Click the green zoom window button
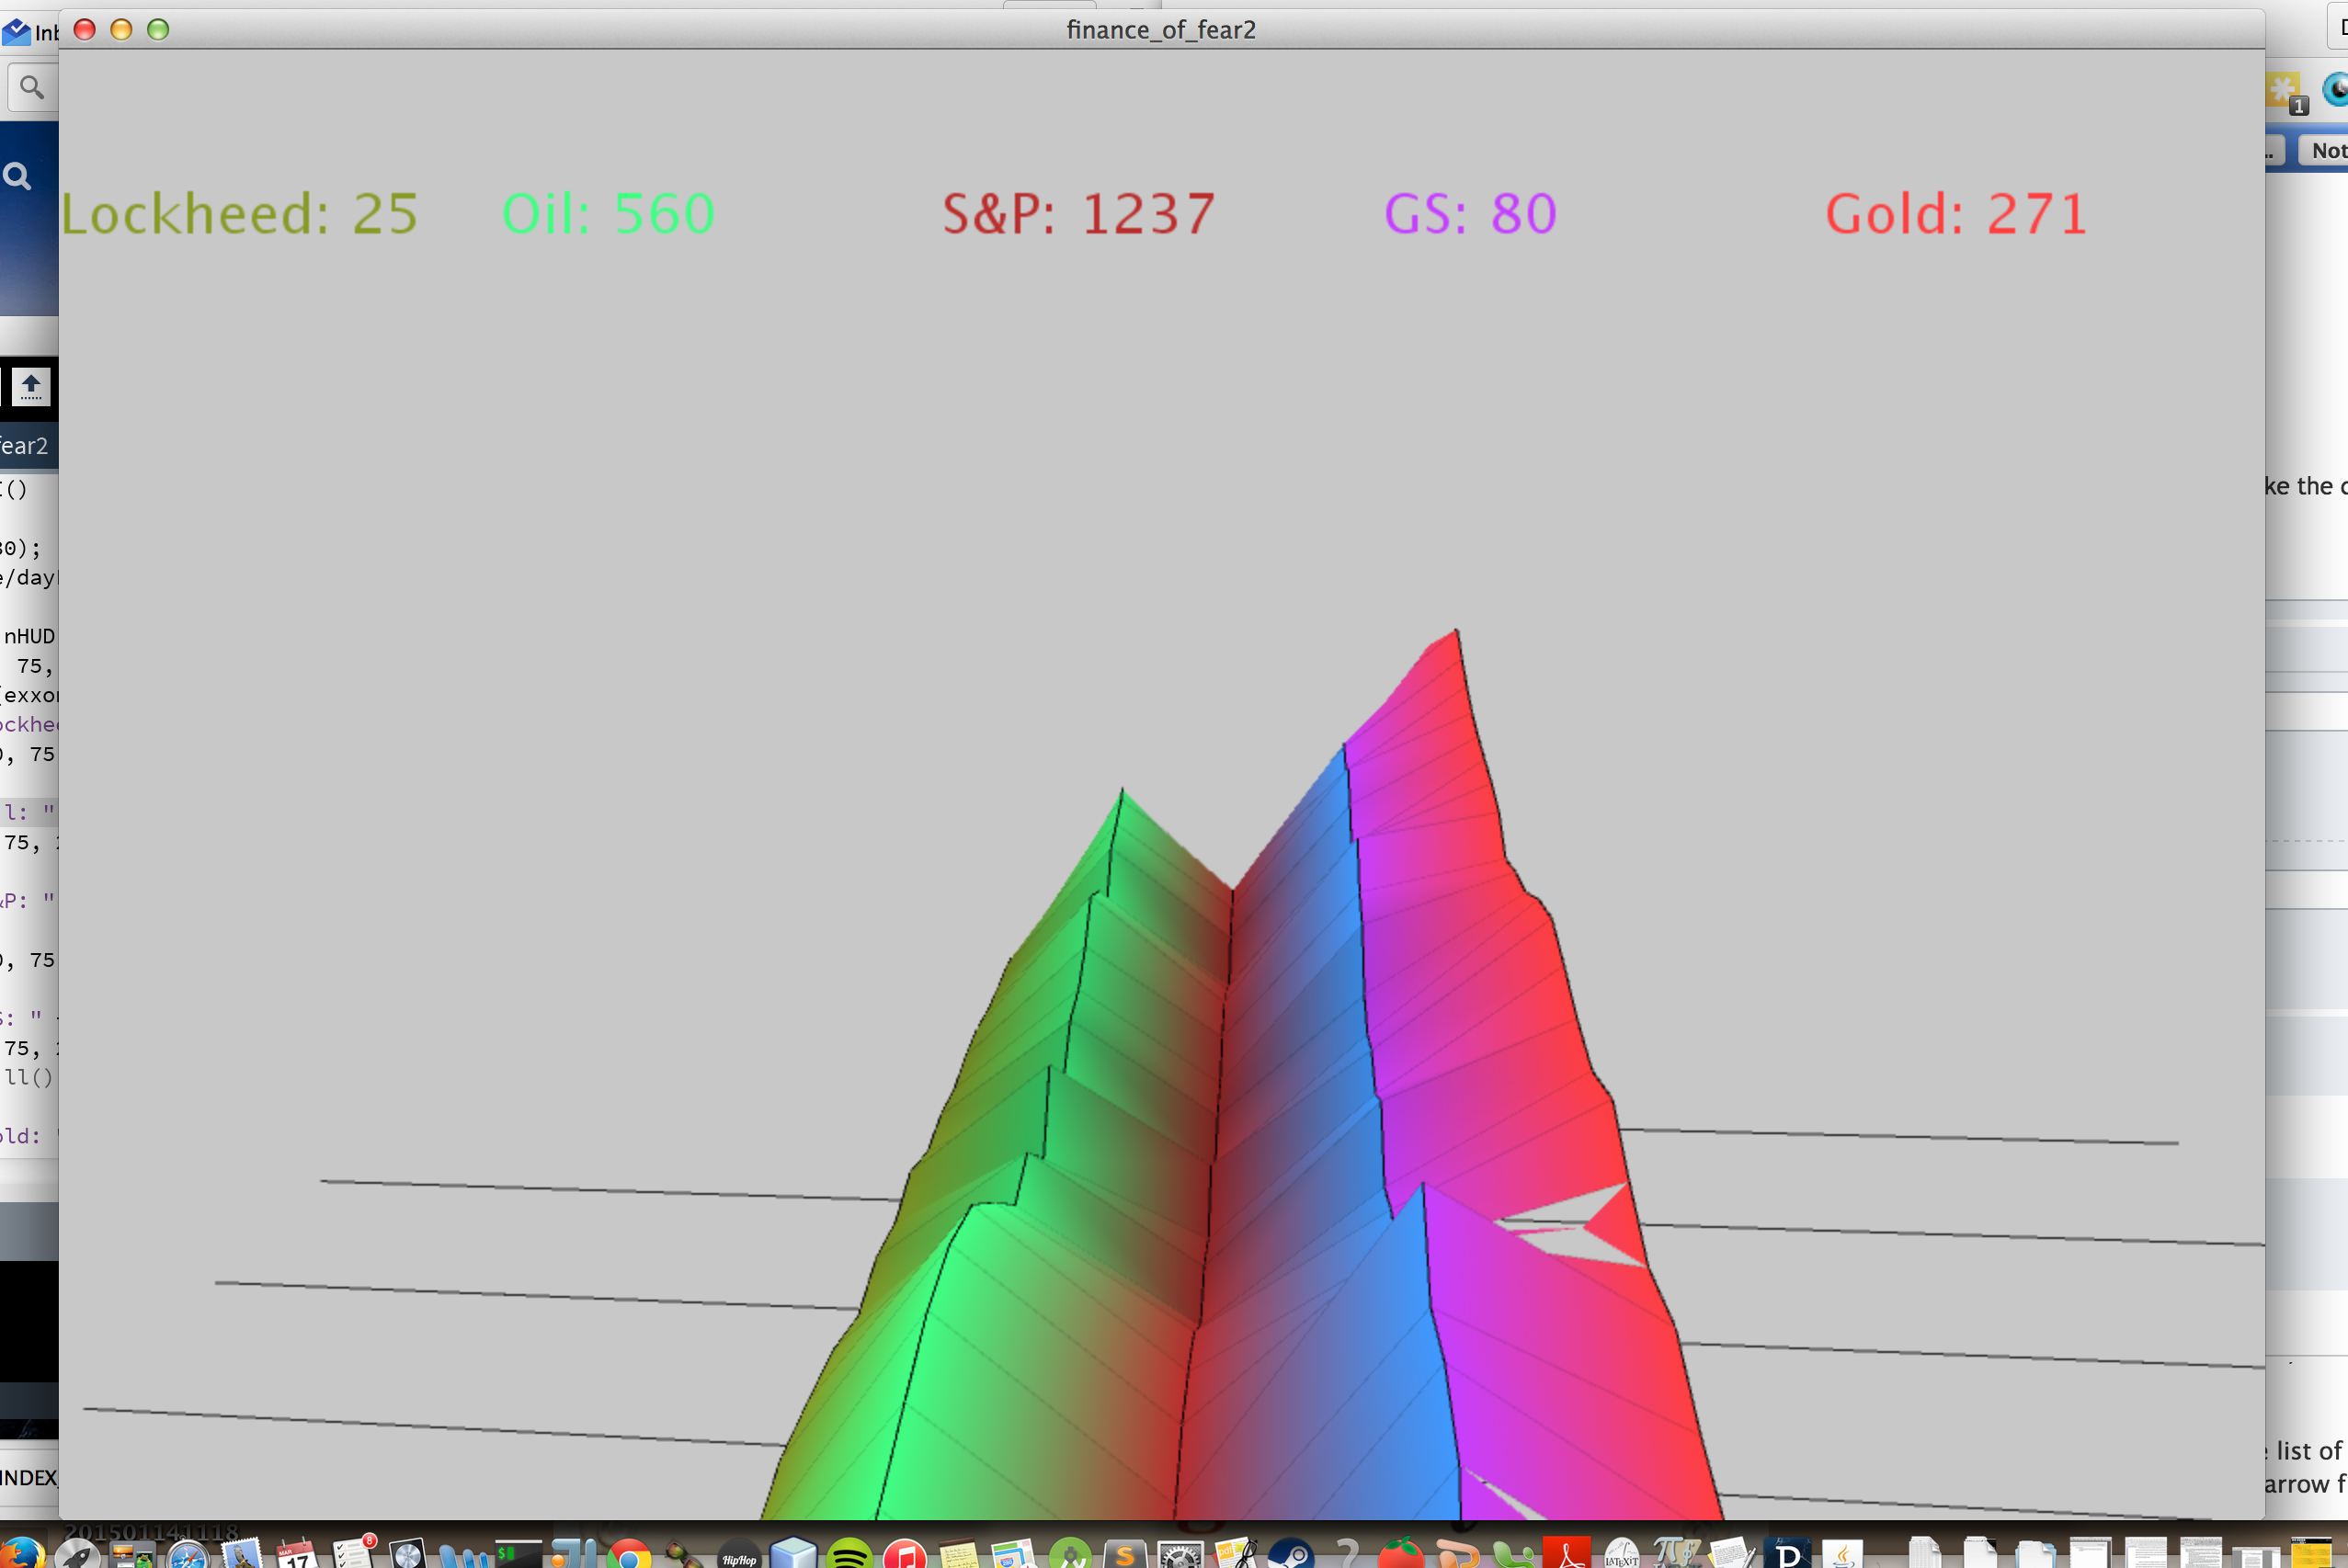The width and height of the screenshot is (2348, 1568). click(158, 29)
